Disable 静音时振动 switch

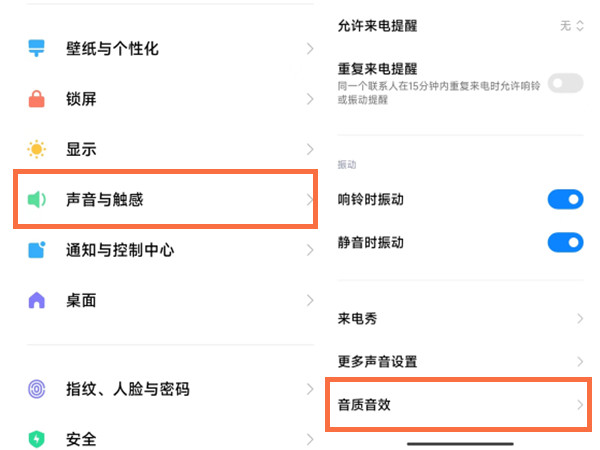pyautogui.click(x=565, y=242)
